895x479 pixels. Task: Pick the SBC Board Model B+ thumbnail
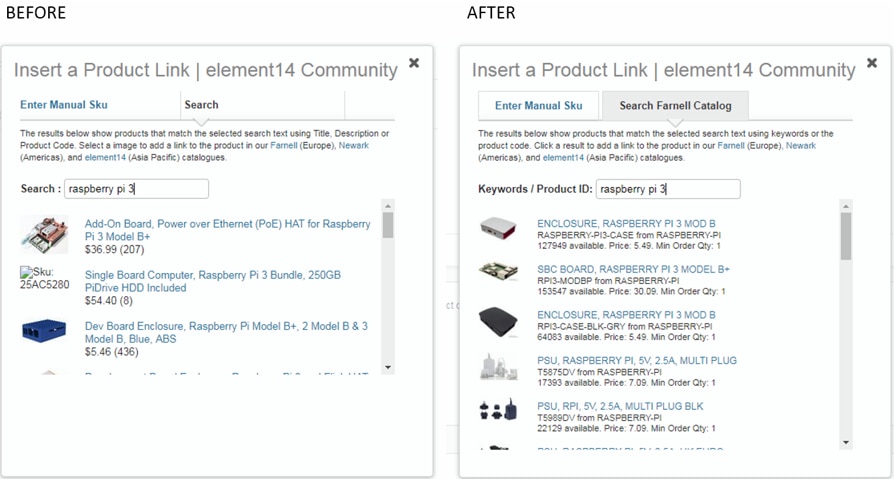point(498,273)
